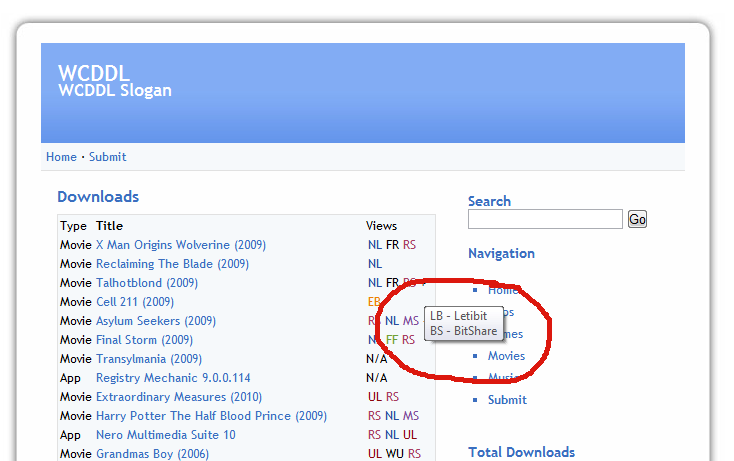Click UL host tag on Extraordinary Measures row
Image resolution: width=734 pixels, height=461 pixels.
pos(374,397)
